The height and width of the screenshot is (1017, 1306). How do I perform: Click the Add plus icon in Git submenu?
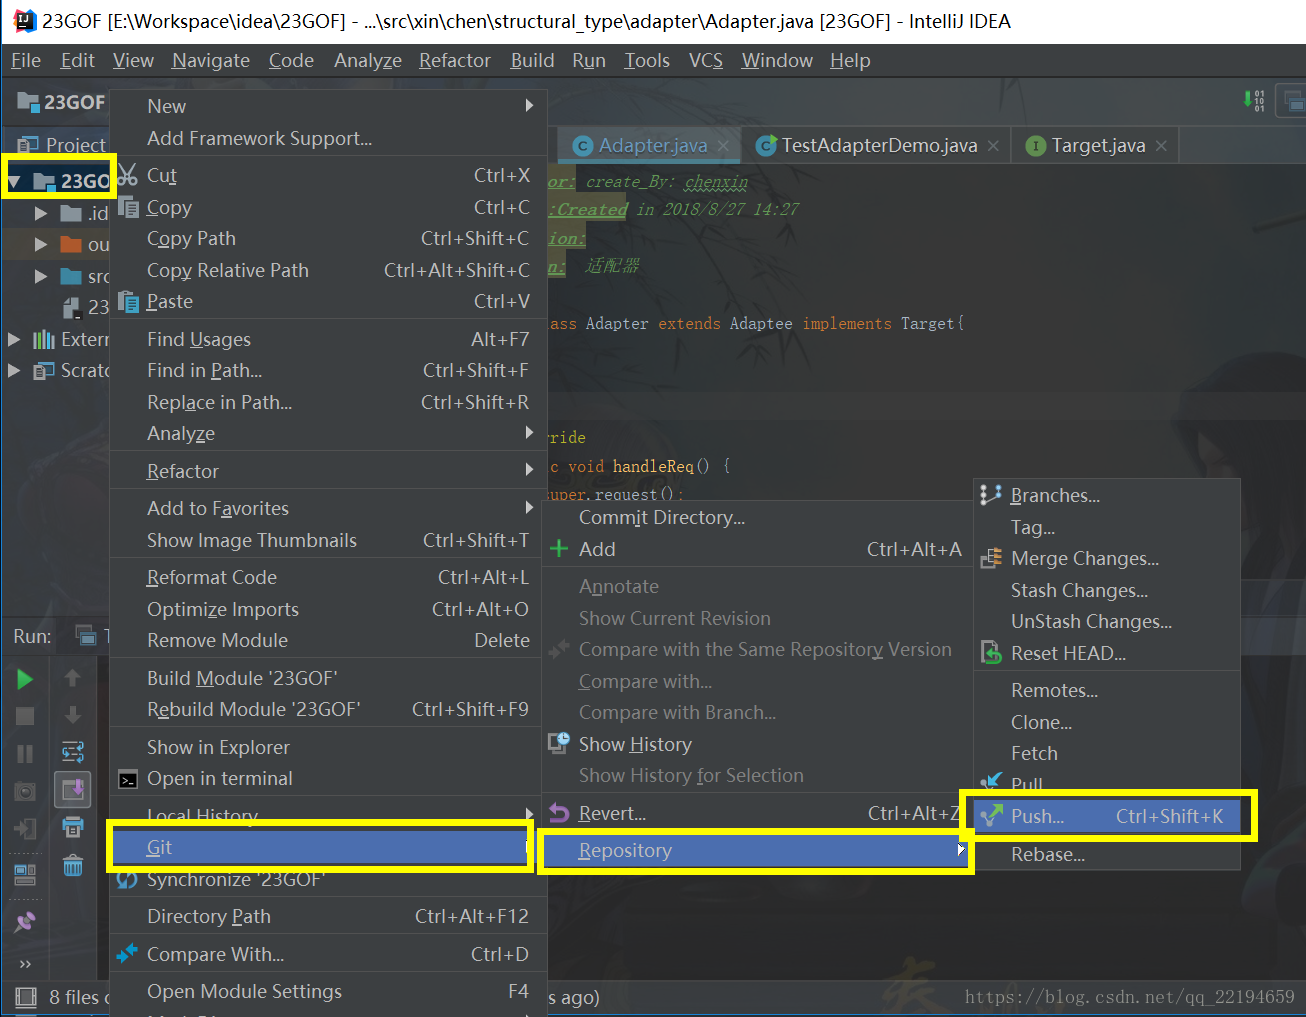(559, 549)
